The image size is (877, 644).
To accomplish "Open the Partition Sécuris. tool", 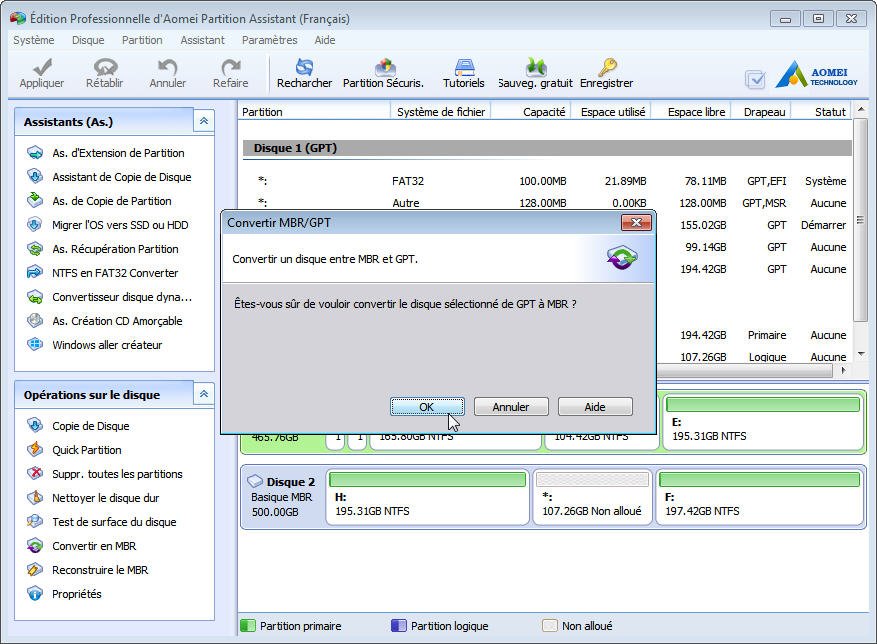I will pyautogui.click(x=384, y=73).
